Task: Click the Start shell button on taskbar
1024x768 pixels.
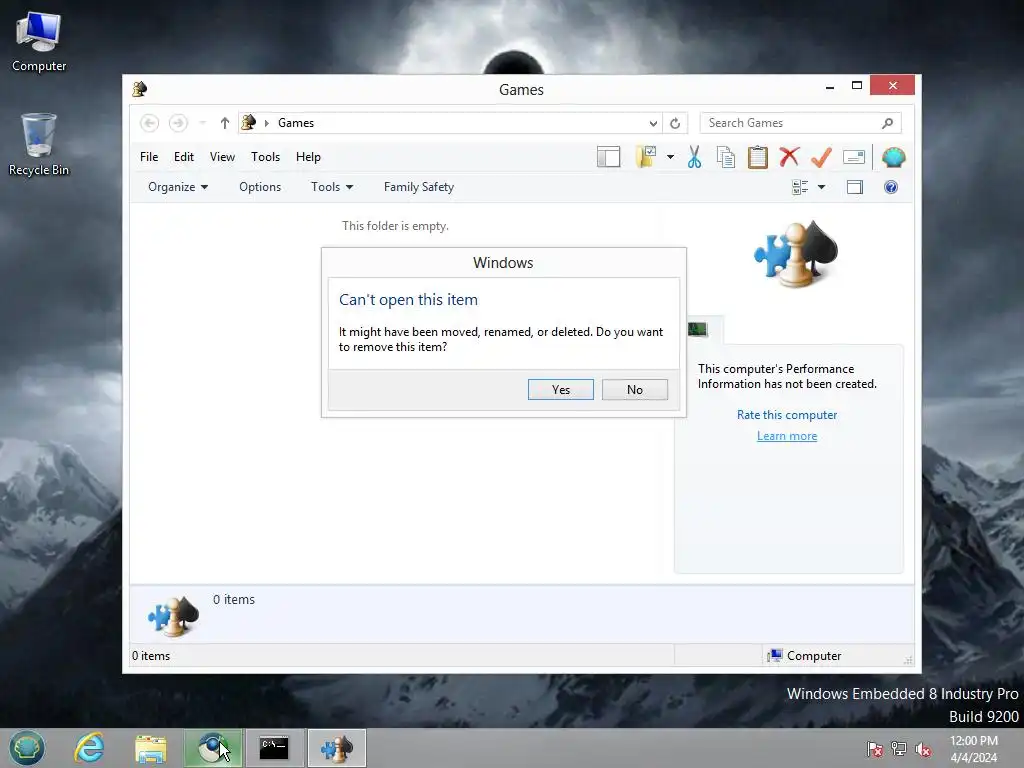Action: pos(27,748)
